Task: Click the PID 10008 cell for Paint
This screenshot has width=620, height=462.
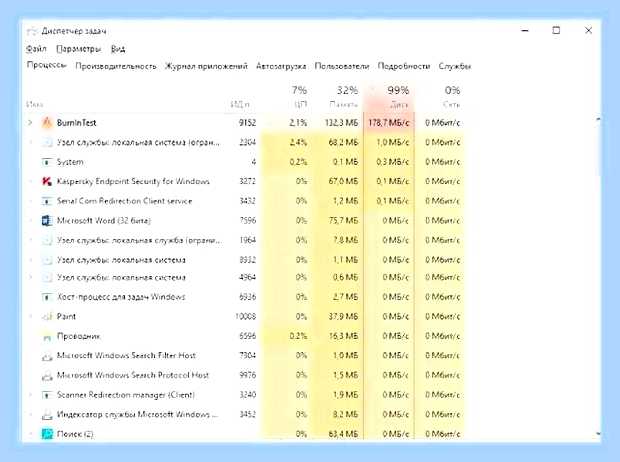Action: (246, 316)
